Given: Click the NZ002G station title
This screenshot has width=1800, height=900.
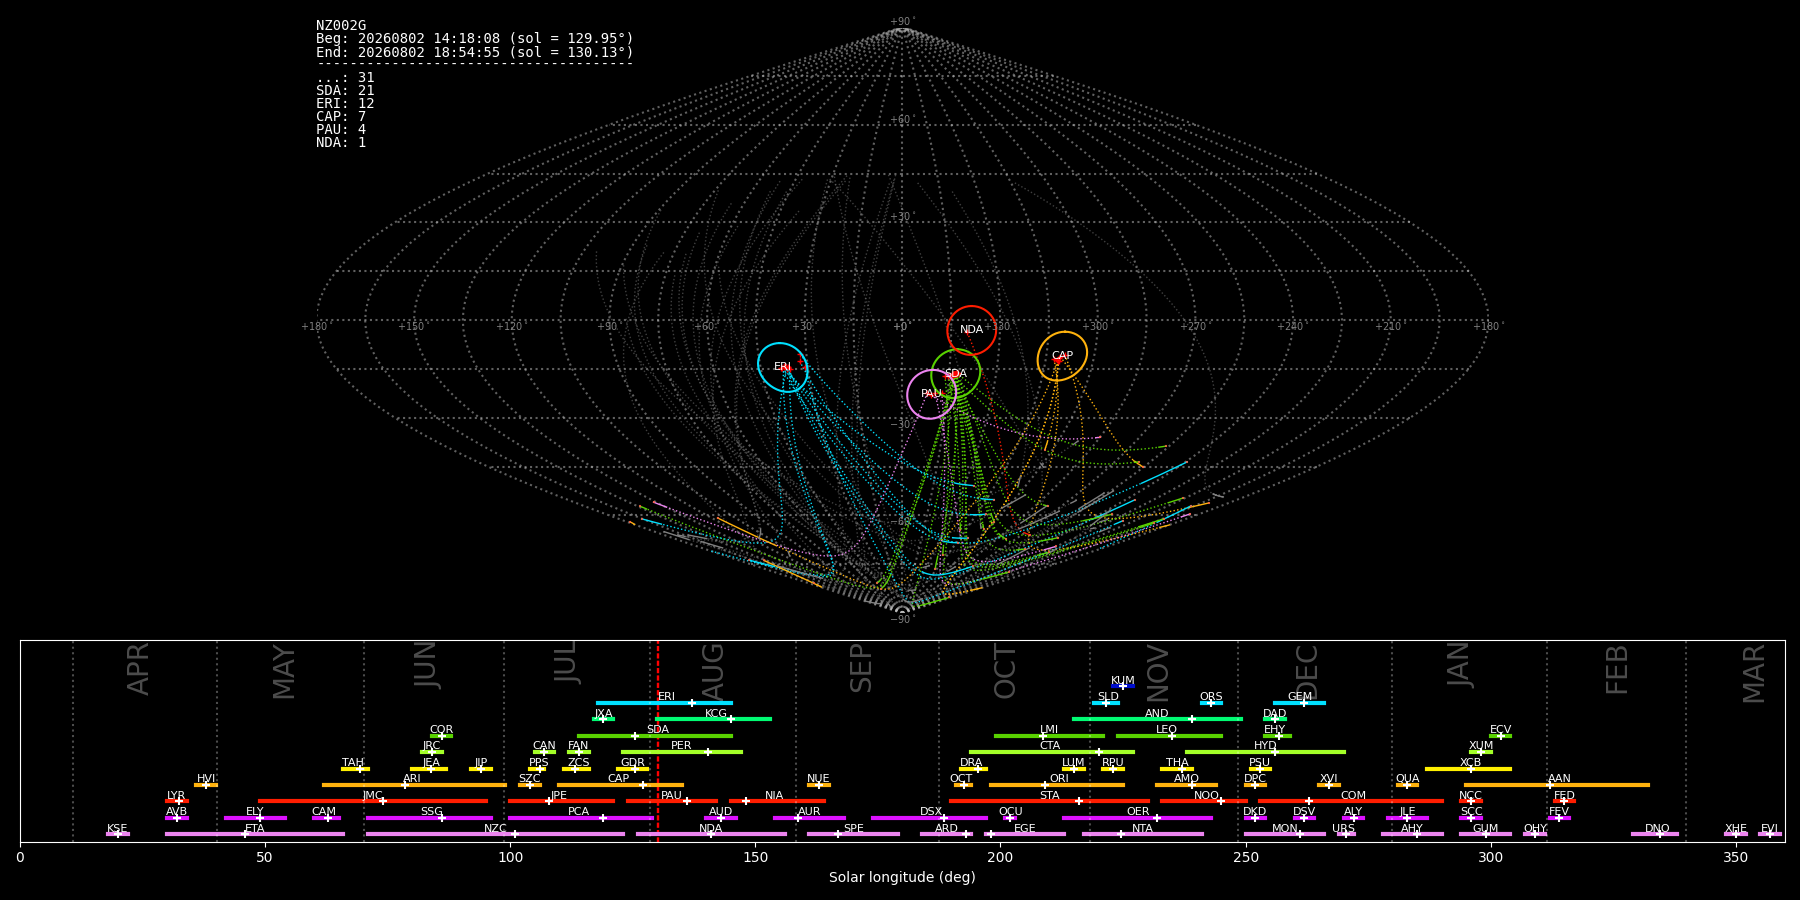Looking at the screenshot, I should 341,26.
